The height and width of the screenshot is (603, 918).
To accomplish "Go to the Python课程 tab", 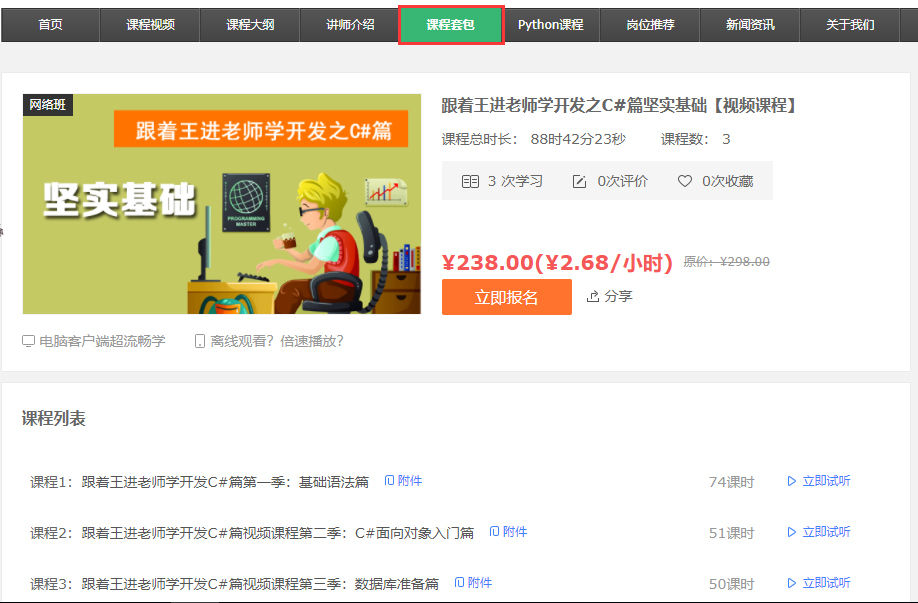I will click(x=550, y=25).
